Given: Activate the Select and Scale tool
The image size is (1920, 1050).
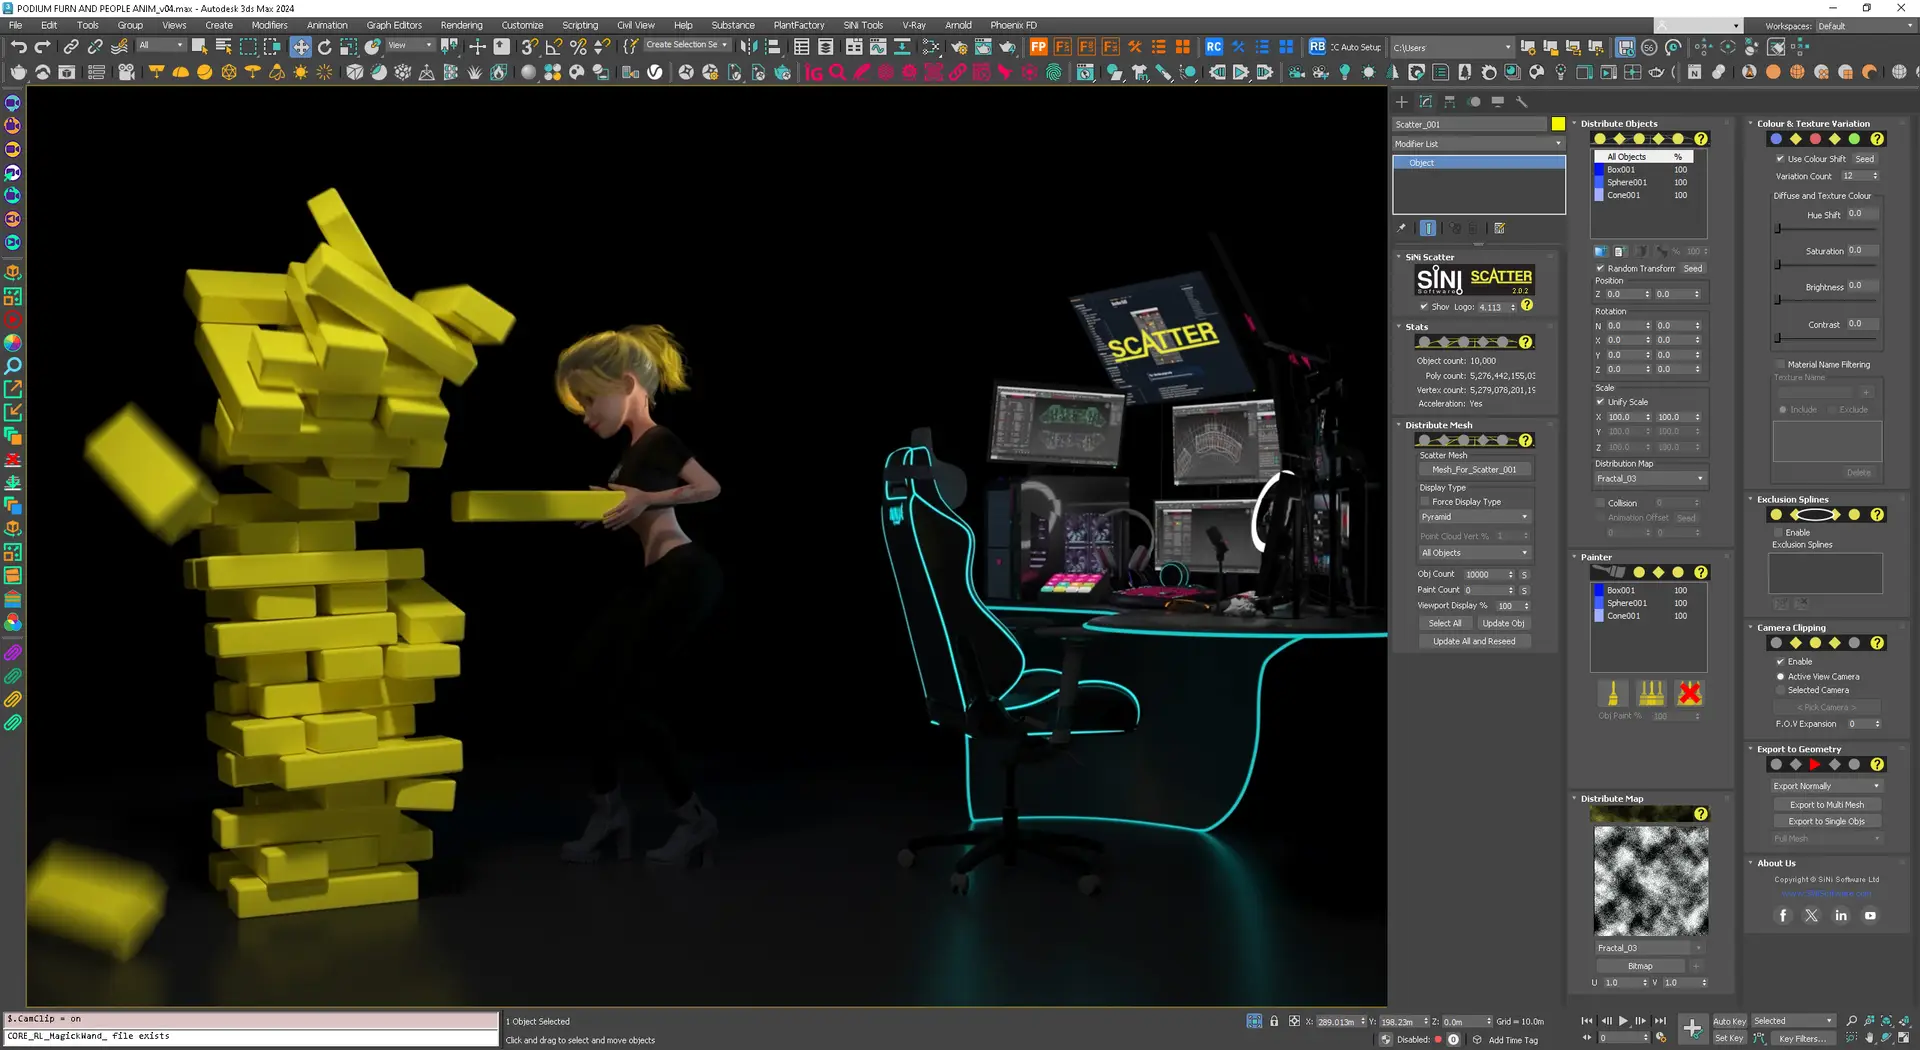Looking at the screenshot, I should click(348, 47).
